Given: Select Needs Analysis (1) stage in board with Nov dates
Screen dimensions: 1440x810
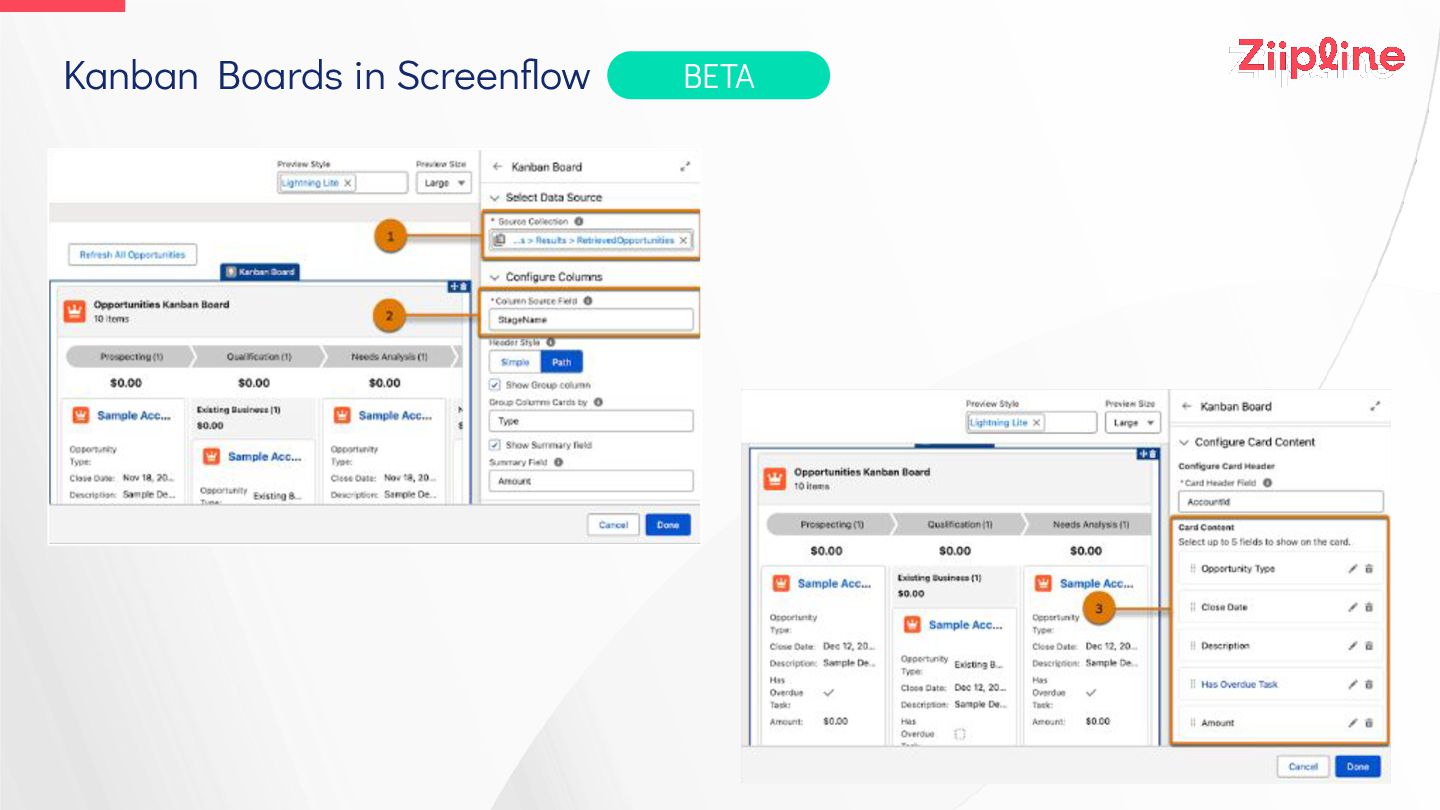Looking at the screenshot, I should [389, 356].
